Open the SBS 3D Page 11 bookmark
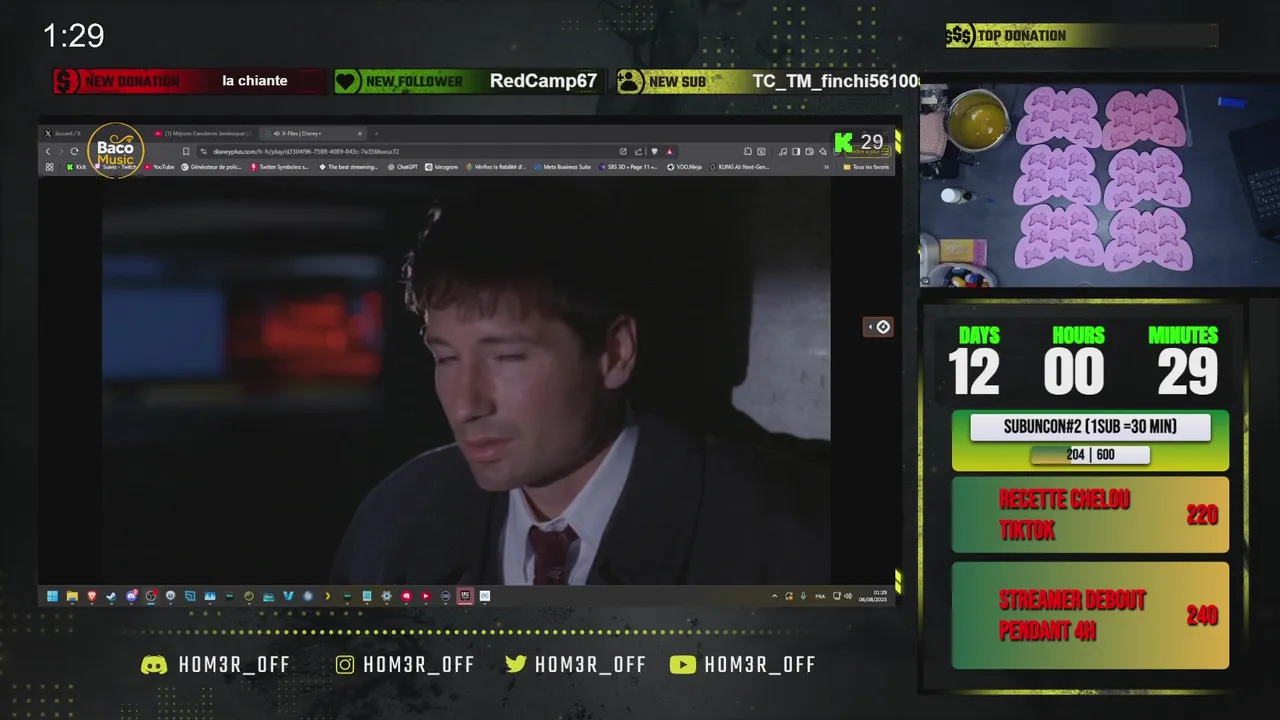 click(630, 167)
